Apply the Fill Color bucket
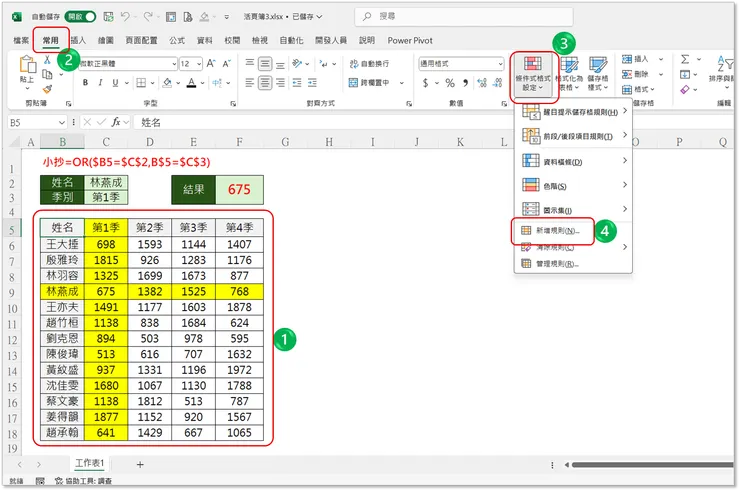 (167, 83)
